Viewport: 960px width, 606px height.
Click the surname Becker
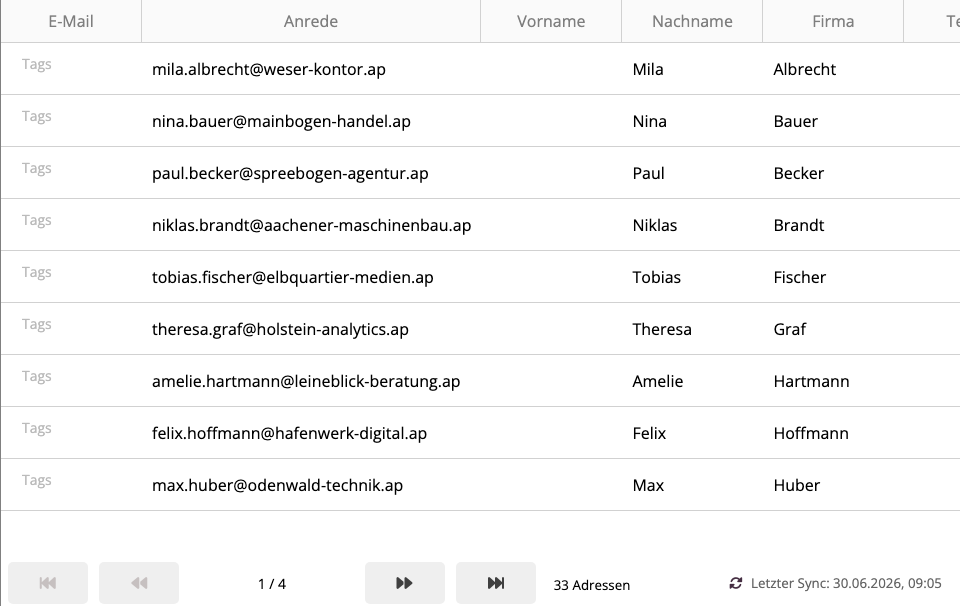click(x=798, y=173)
